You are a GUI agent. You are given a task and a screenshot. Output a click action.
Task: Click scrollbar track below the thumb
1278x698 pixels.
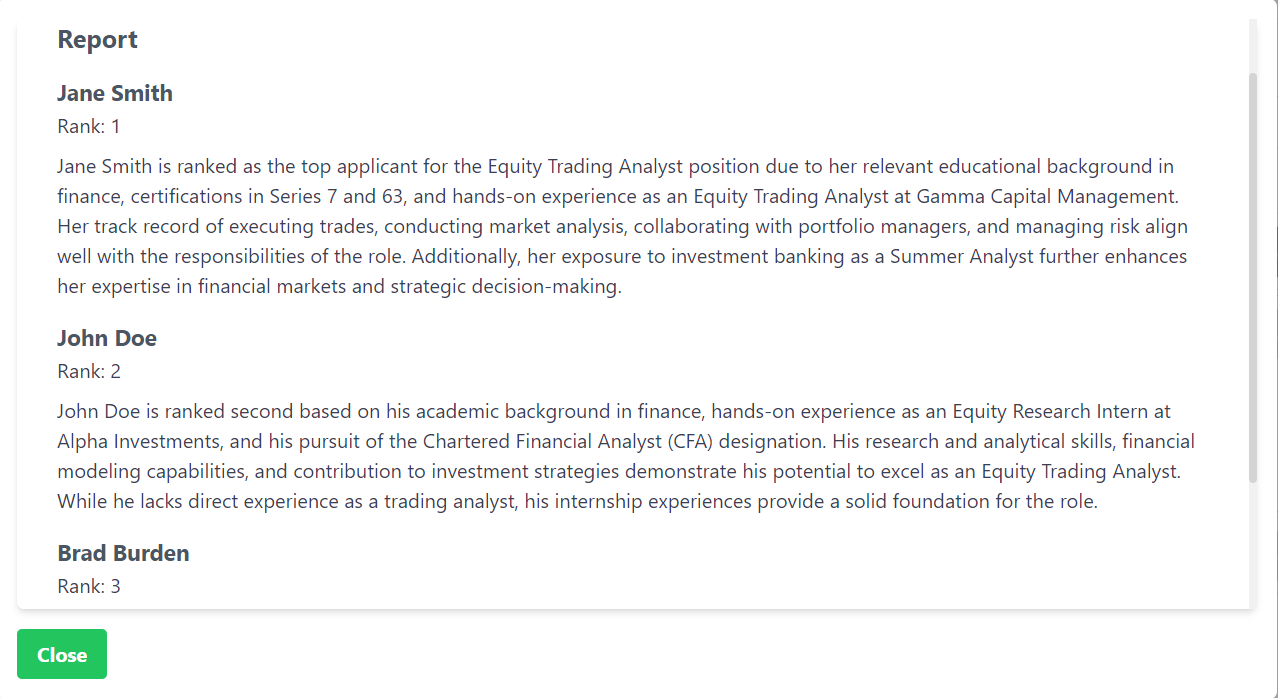click(x=1253, y=545)
